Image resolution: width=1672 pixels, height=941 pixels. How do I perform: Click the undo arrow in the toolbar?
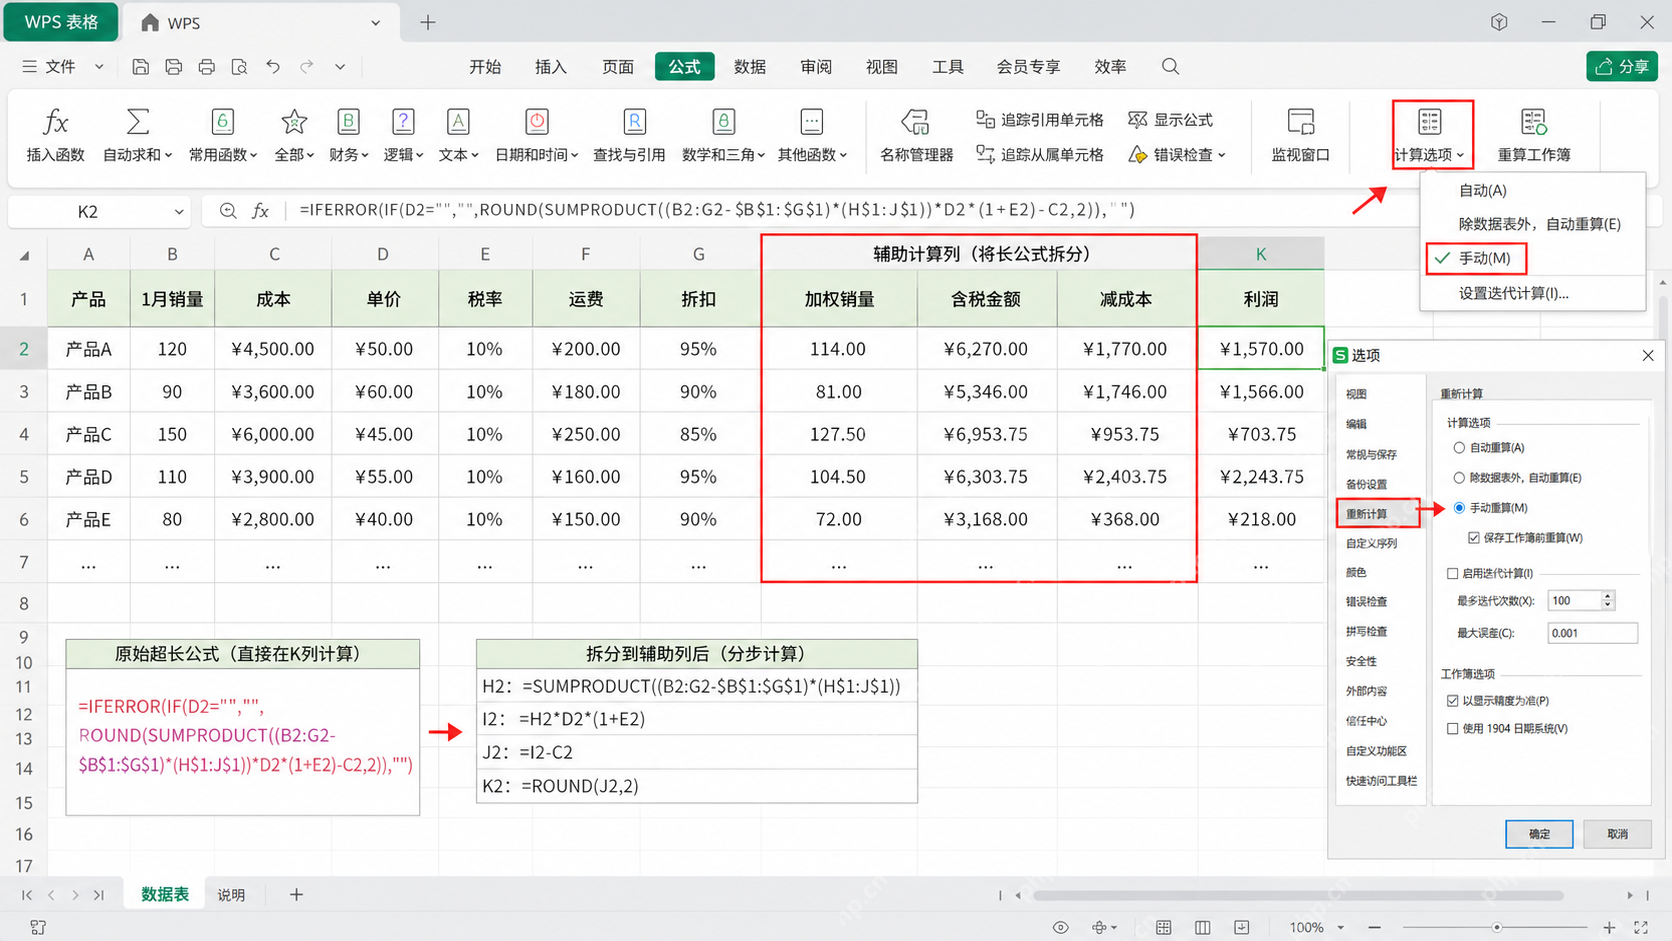(x=273, y=67)
